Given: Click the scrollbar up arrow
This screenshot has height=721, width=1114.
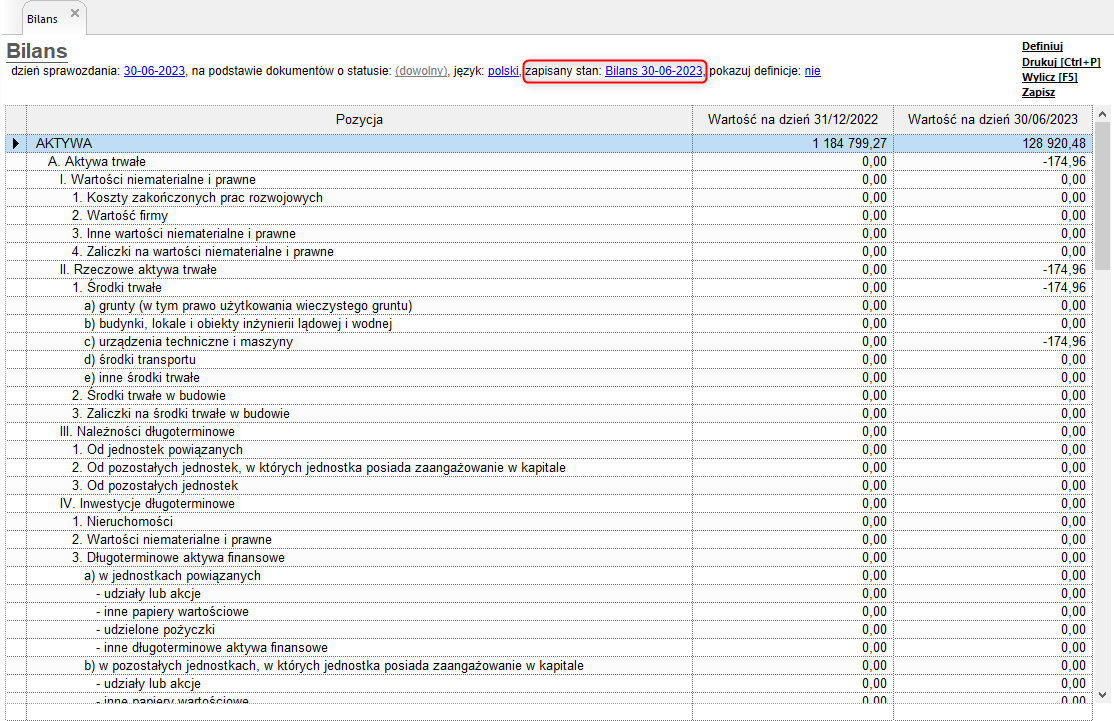Looking at the screenshot, I should point(1103,114).
